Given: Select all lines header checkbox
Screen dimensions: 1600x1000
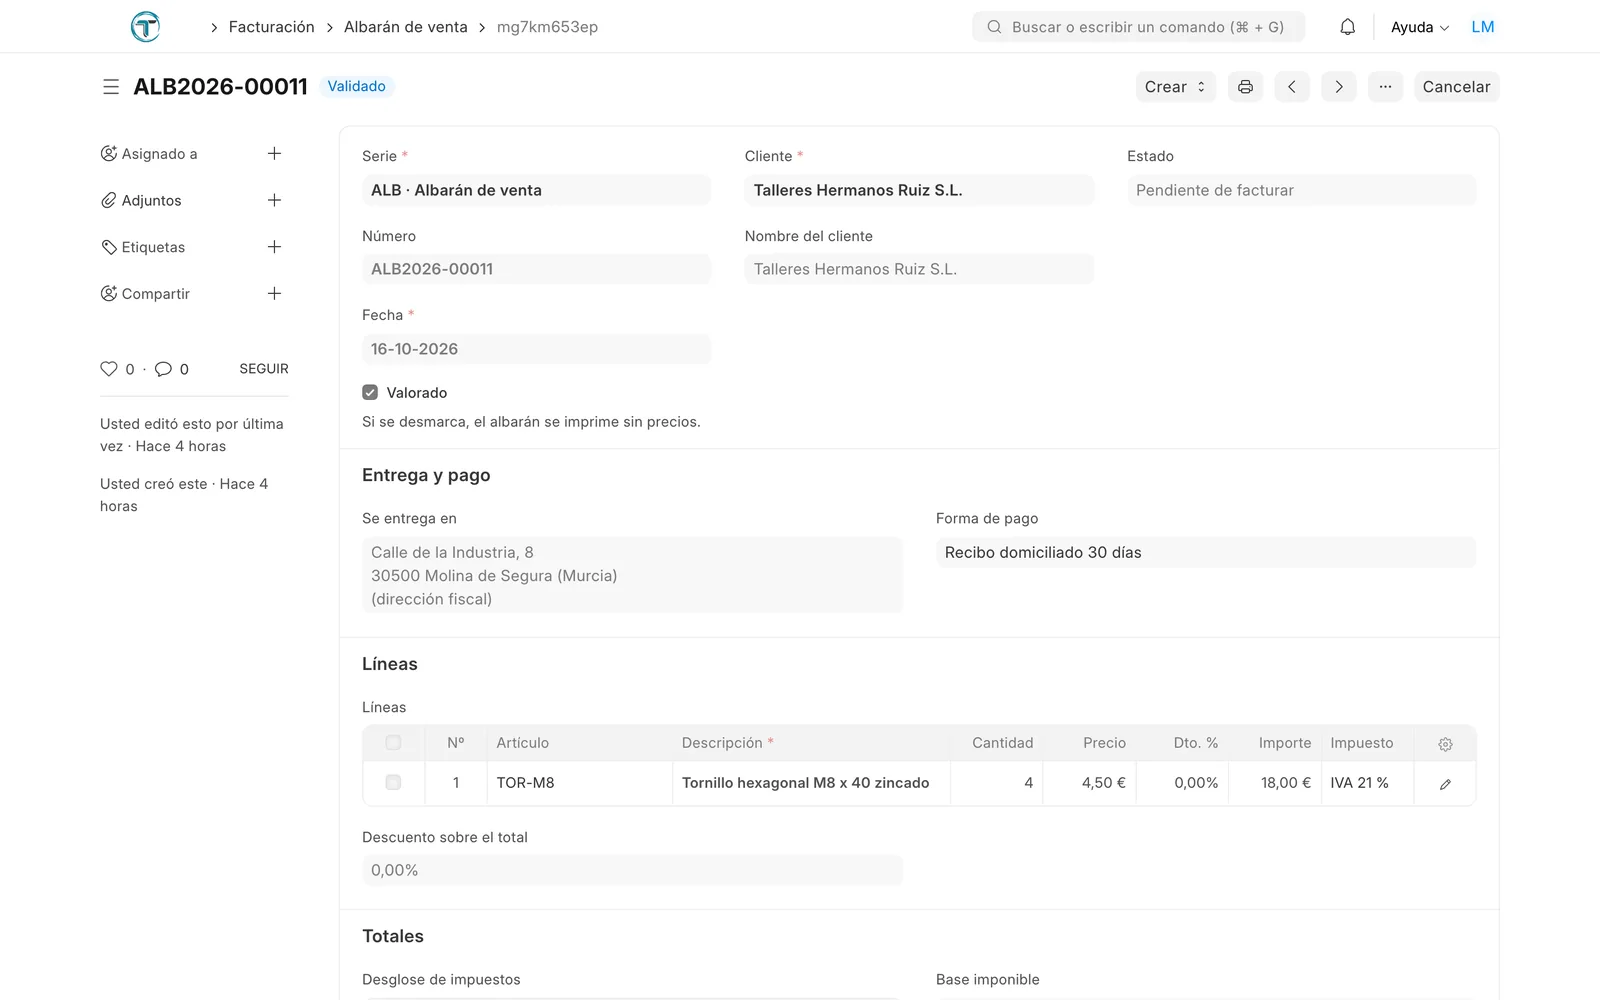Looking at the screenshot, I should (x=393, y=743).
